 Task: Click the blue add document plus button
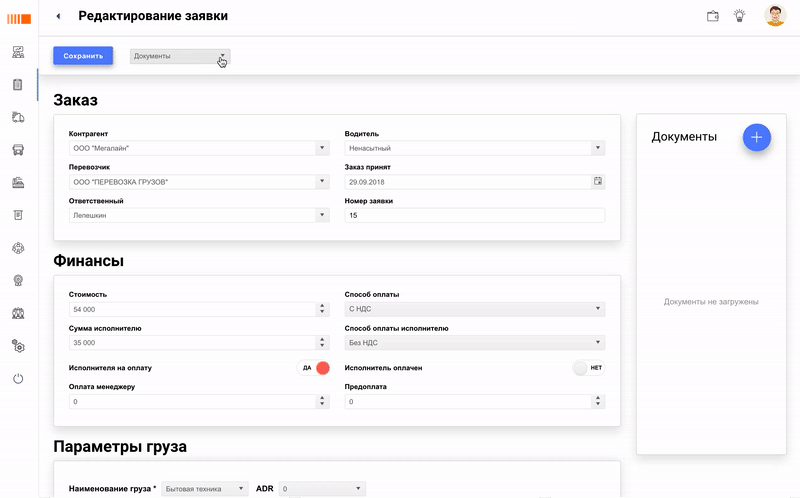coord(757,137)
